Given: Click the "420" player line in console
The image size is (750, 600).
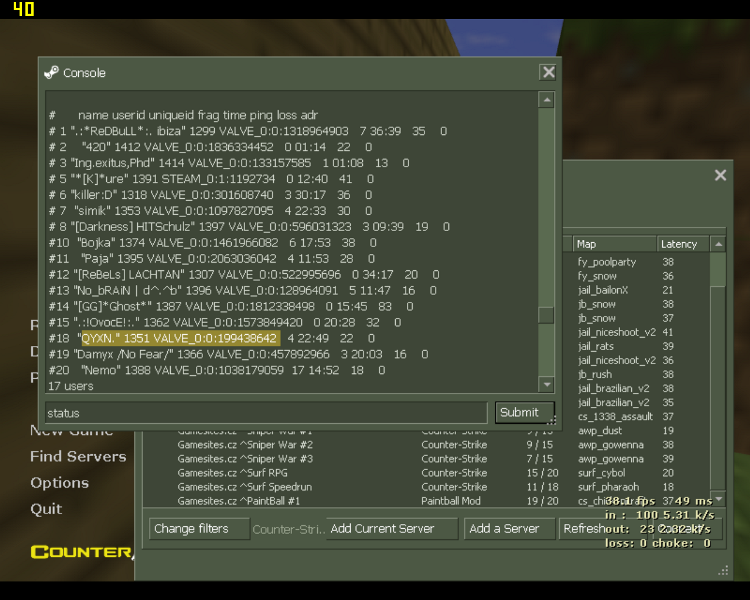Looking at the screenshot, I should [210, 147].
